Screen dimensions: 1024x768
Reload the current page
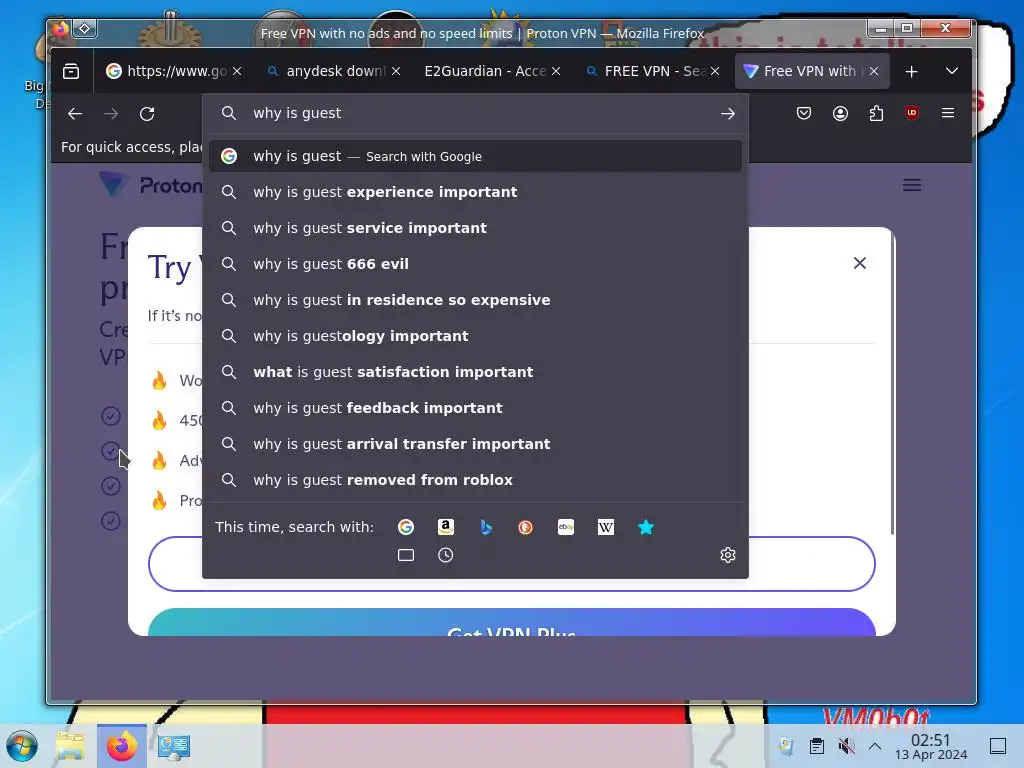(x=147, y=114)
